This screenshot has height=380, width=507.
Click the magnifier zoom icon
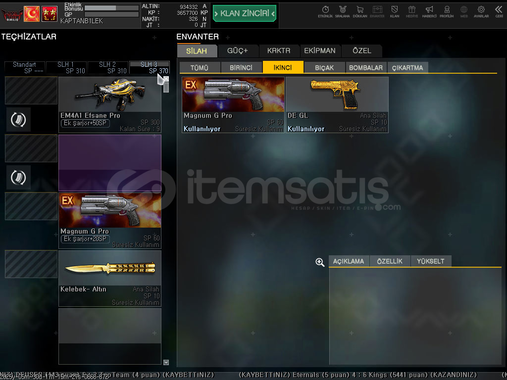320,262
